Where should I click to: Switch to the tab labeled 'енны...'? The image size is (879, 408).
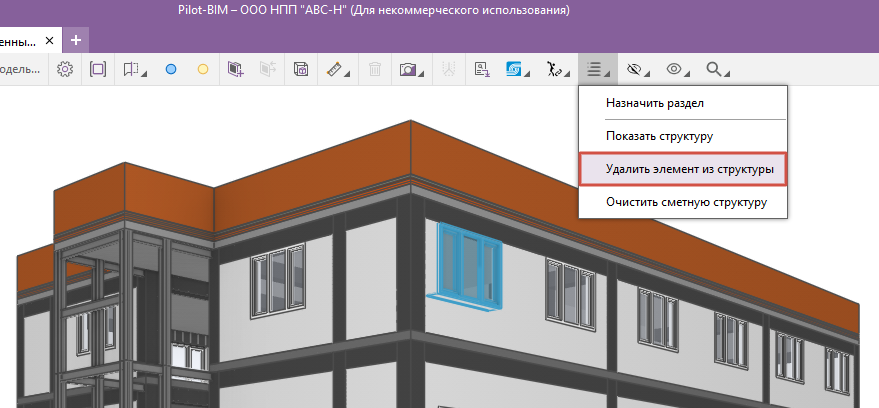coord(18,41)
